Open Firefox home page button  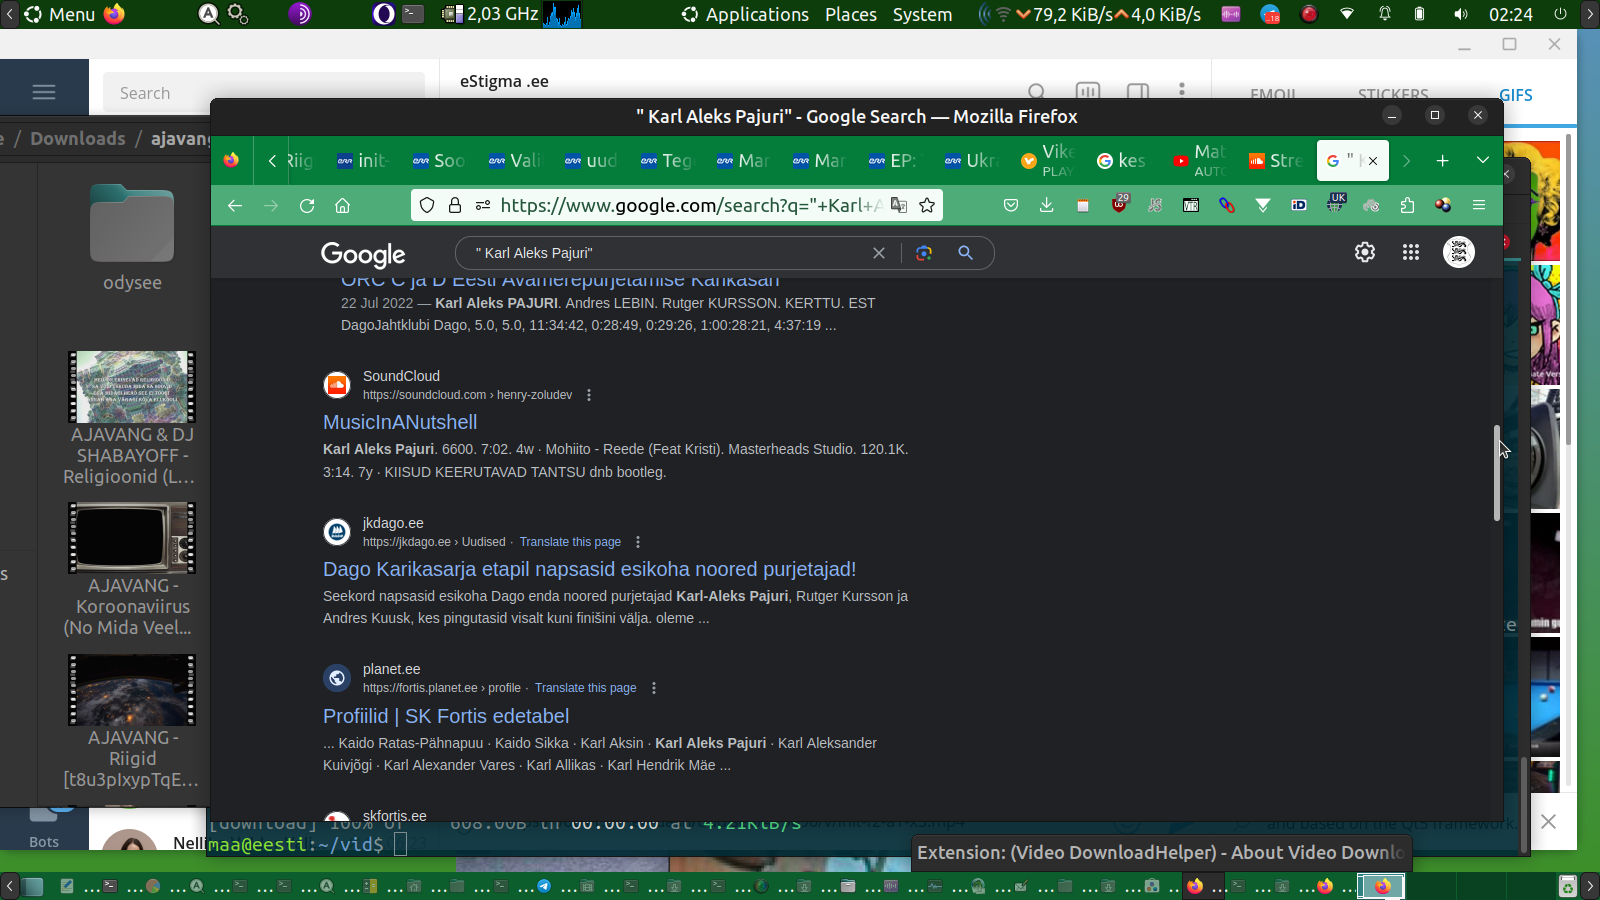(342, 205)
